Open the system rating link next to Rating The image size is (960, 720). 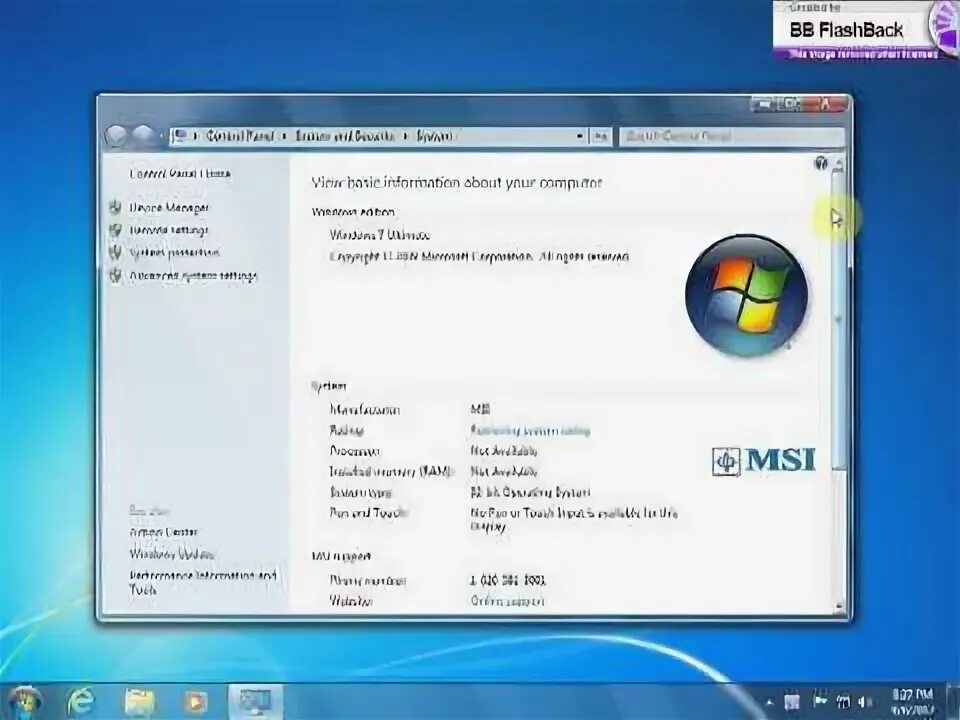click(530, 430)
